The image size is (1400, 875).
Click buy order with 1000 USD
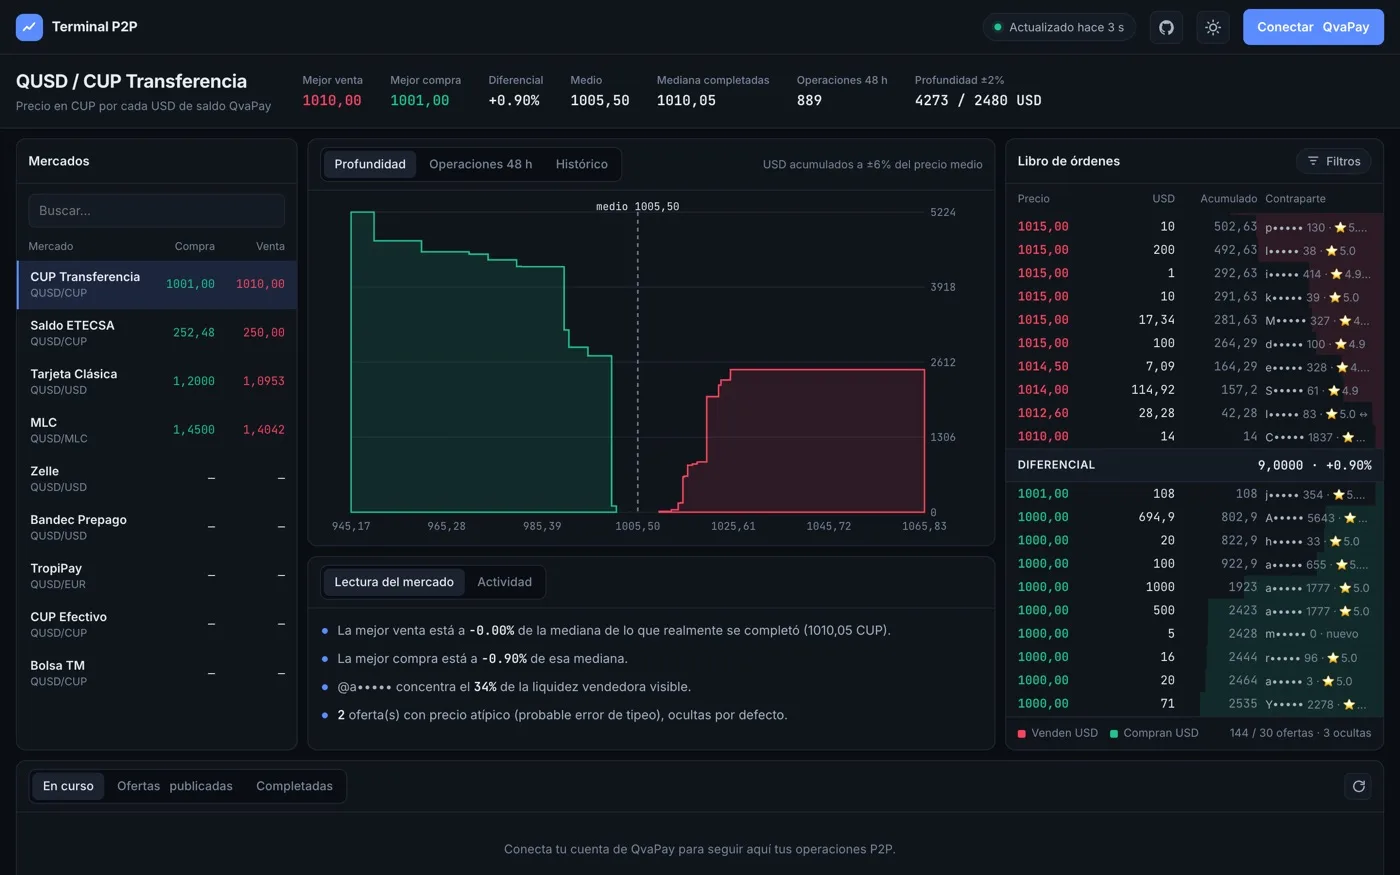[1195, 587]
